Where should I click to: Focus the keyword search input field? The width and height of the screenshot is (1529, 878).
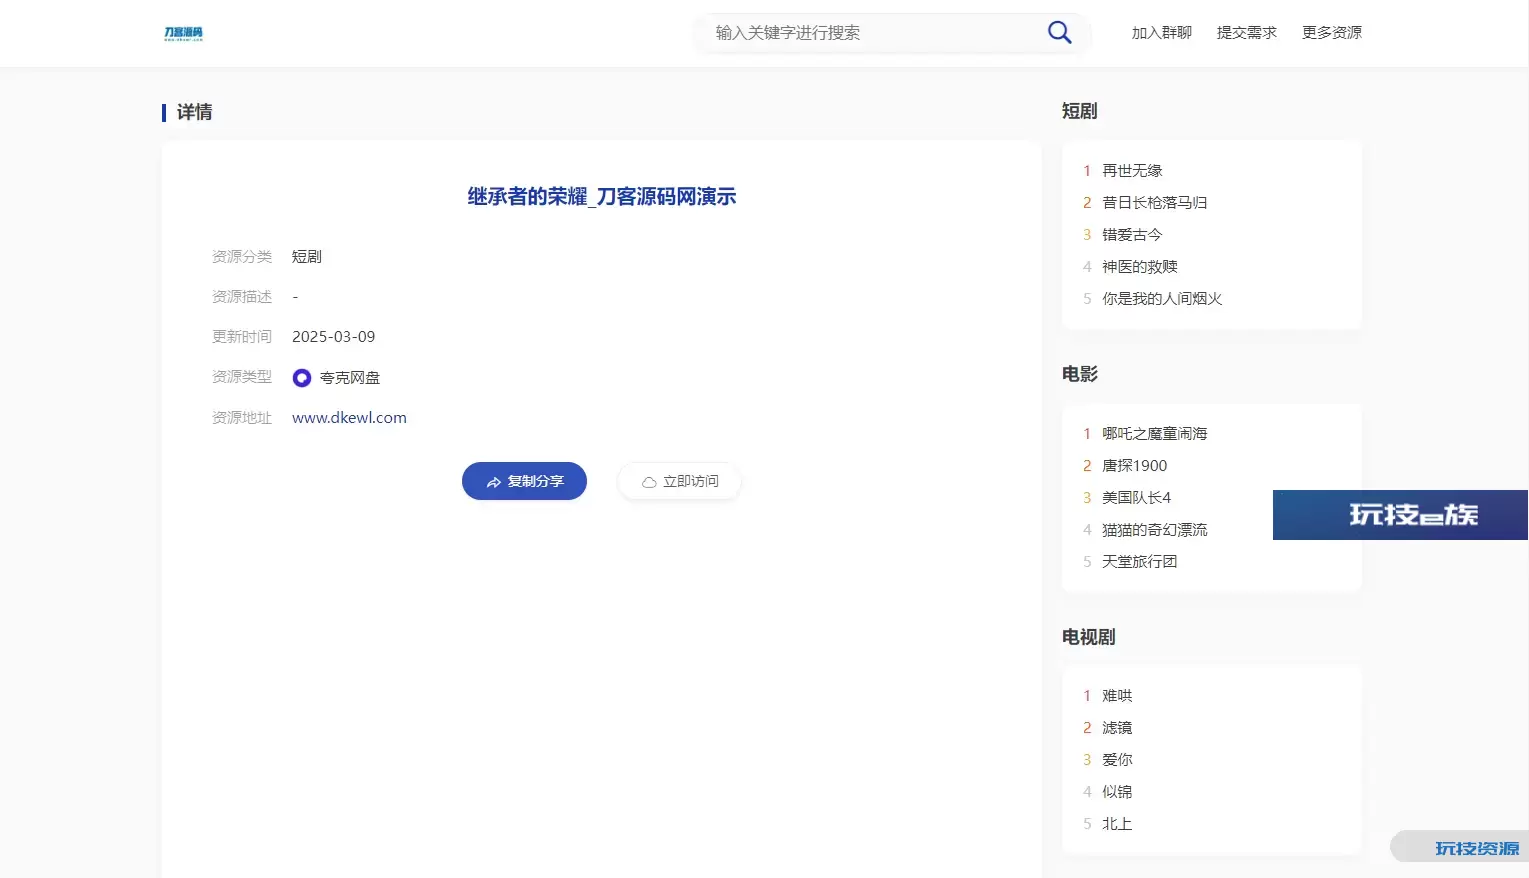[x=870, y=33]
